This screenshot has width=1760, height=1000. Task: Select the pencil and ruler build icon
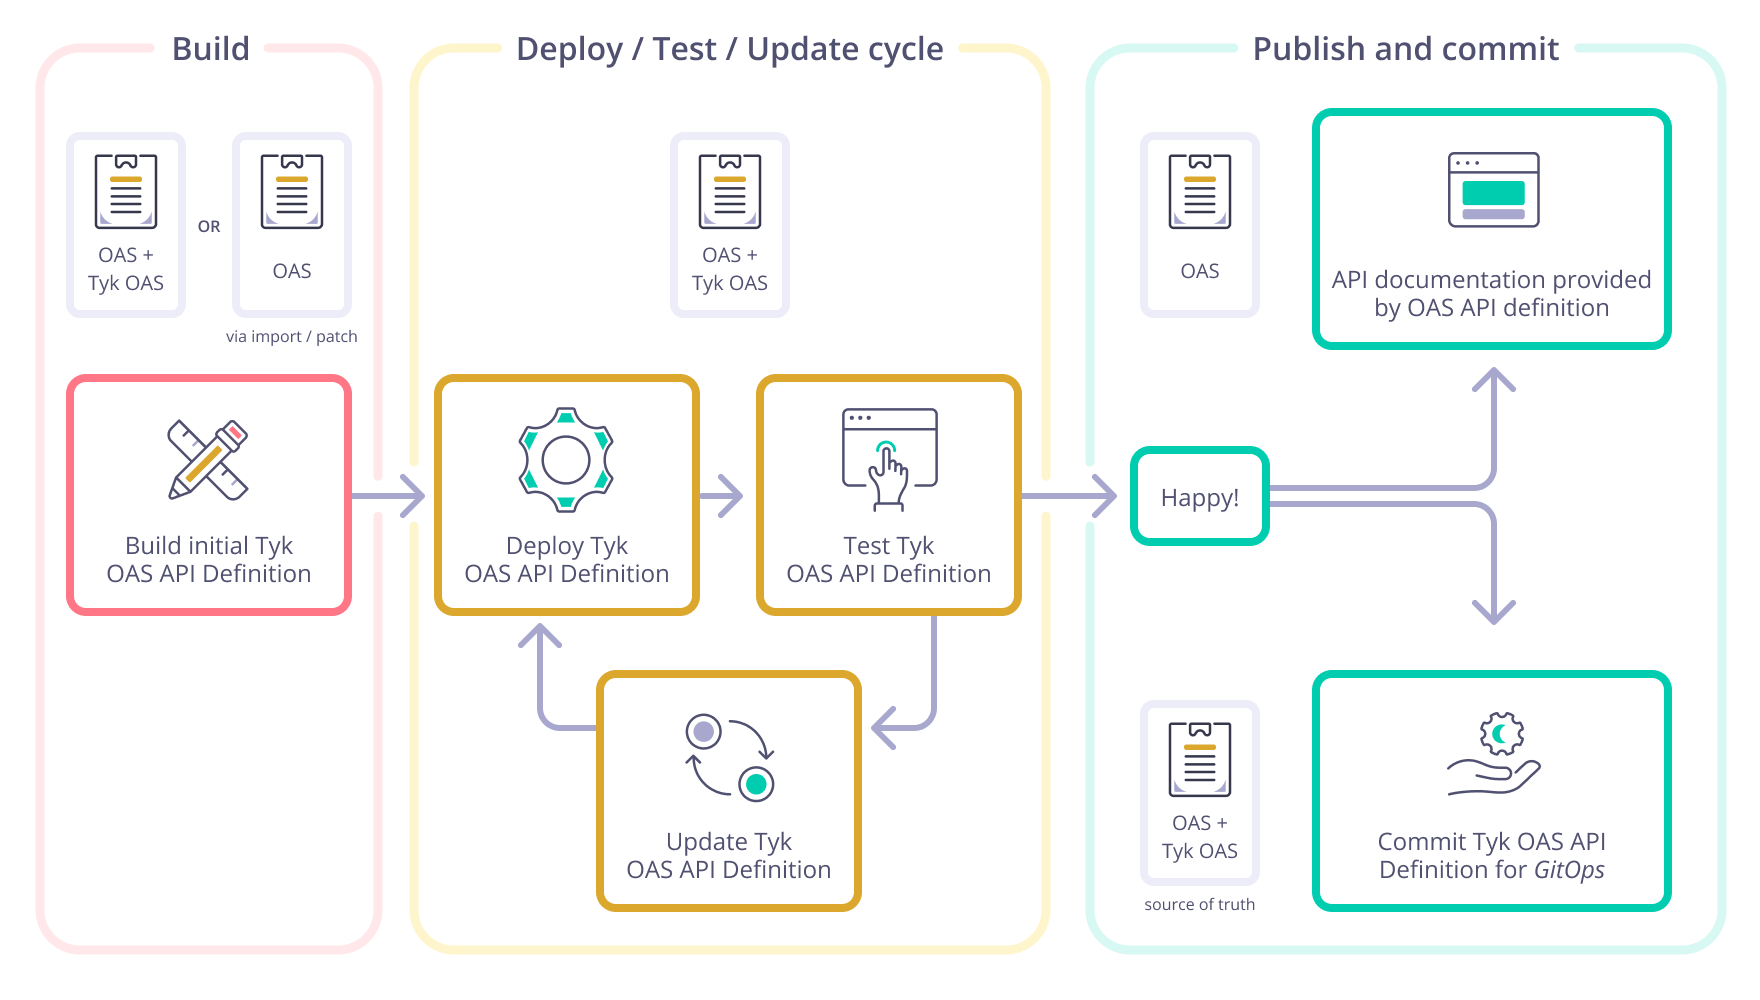pos(207,462)
